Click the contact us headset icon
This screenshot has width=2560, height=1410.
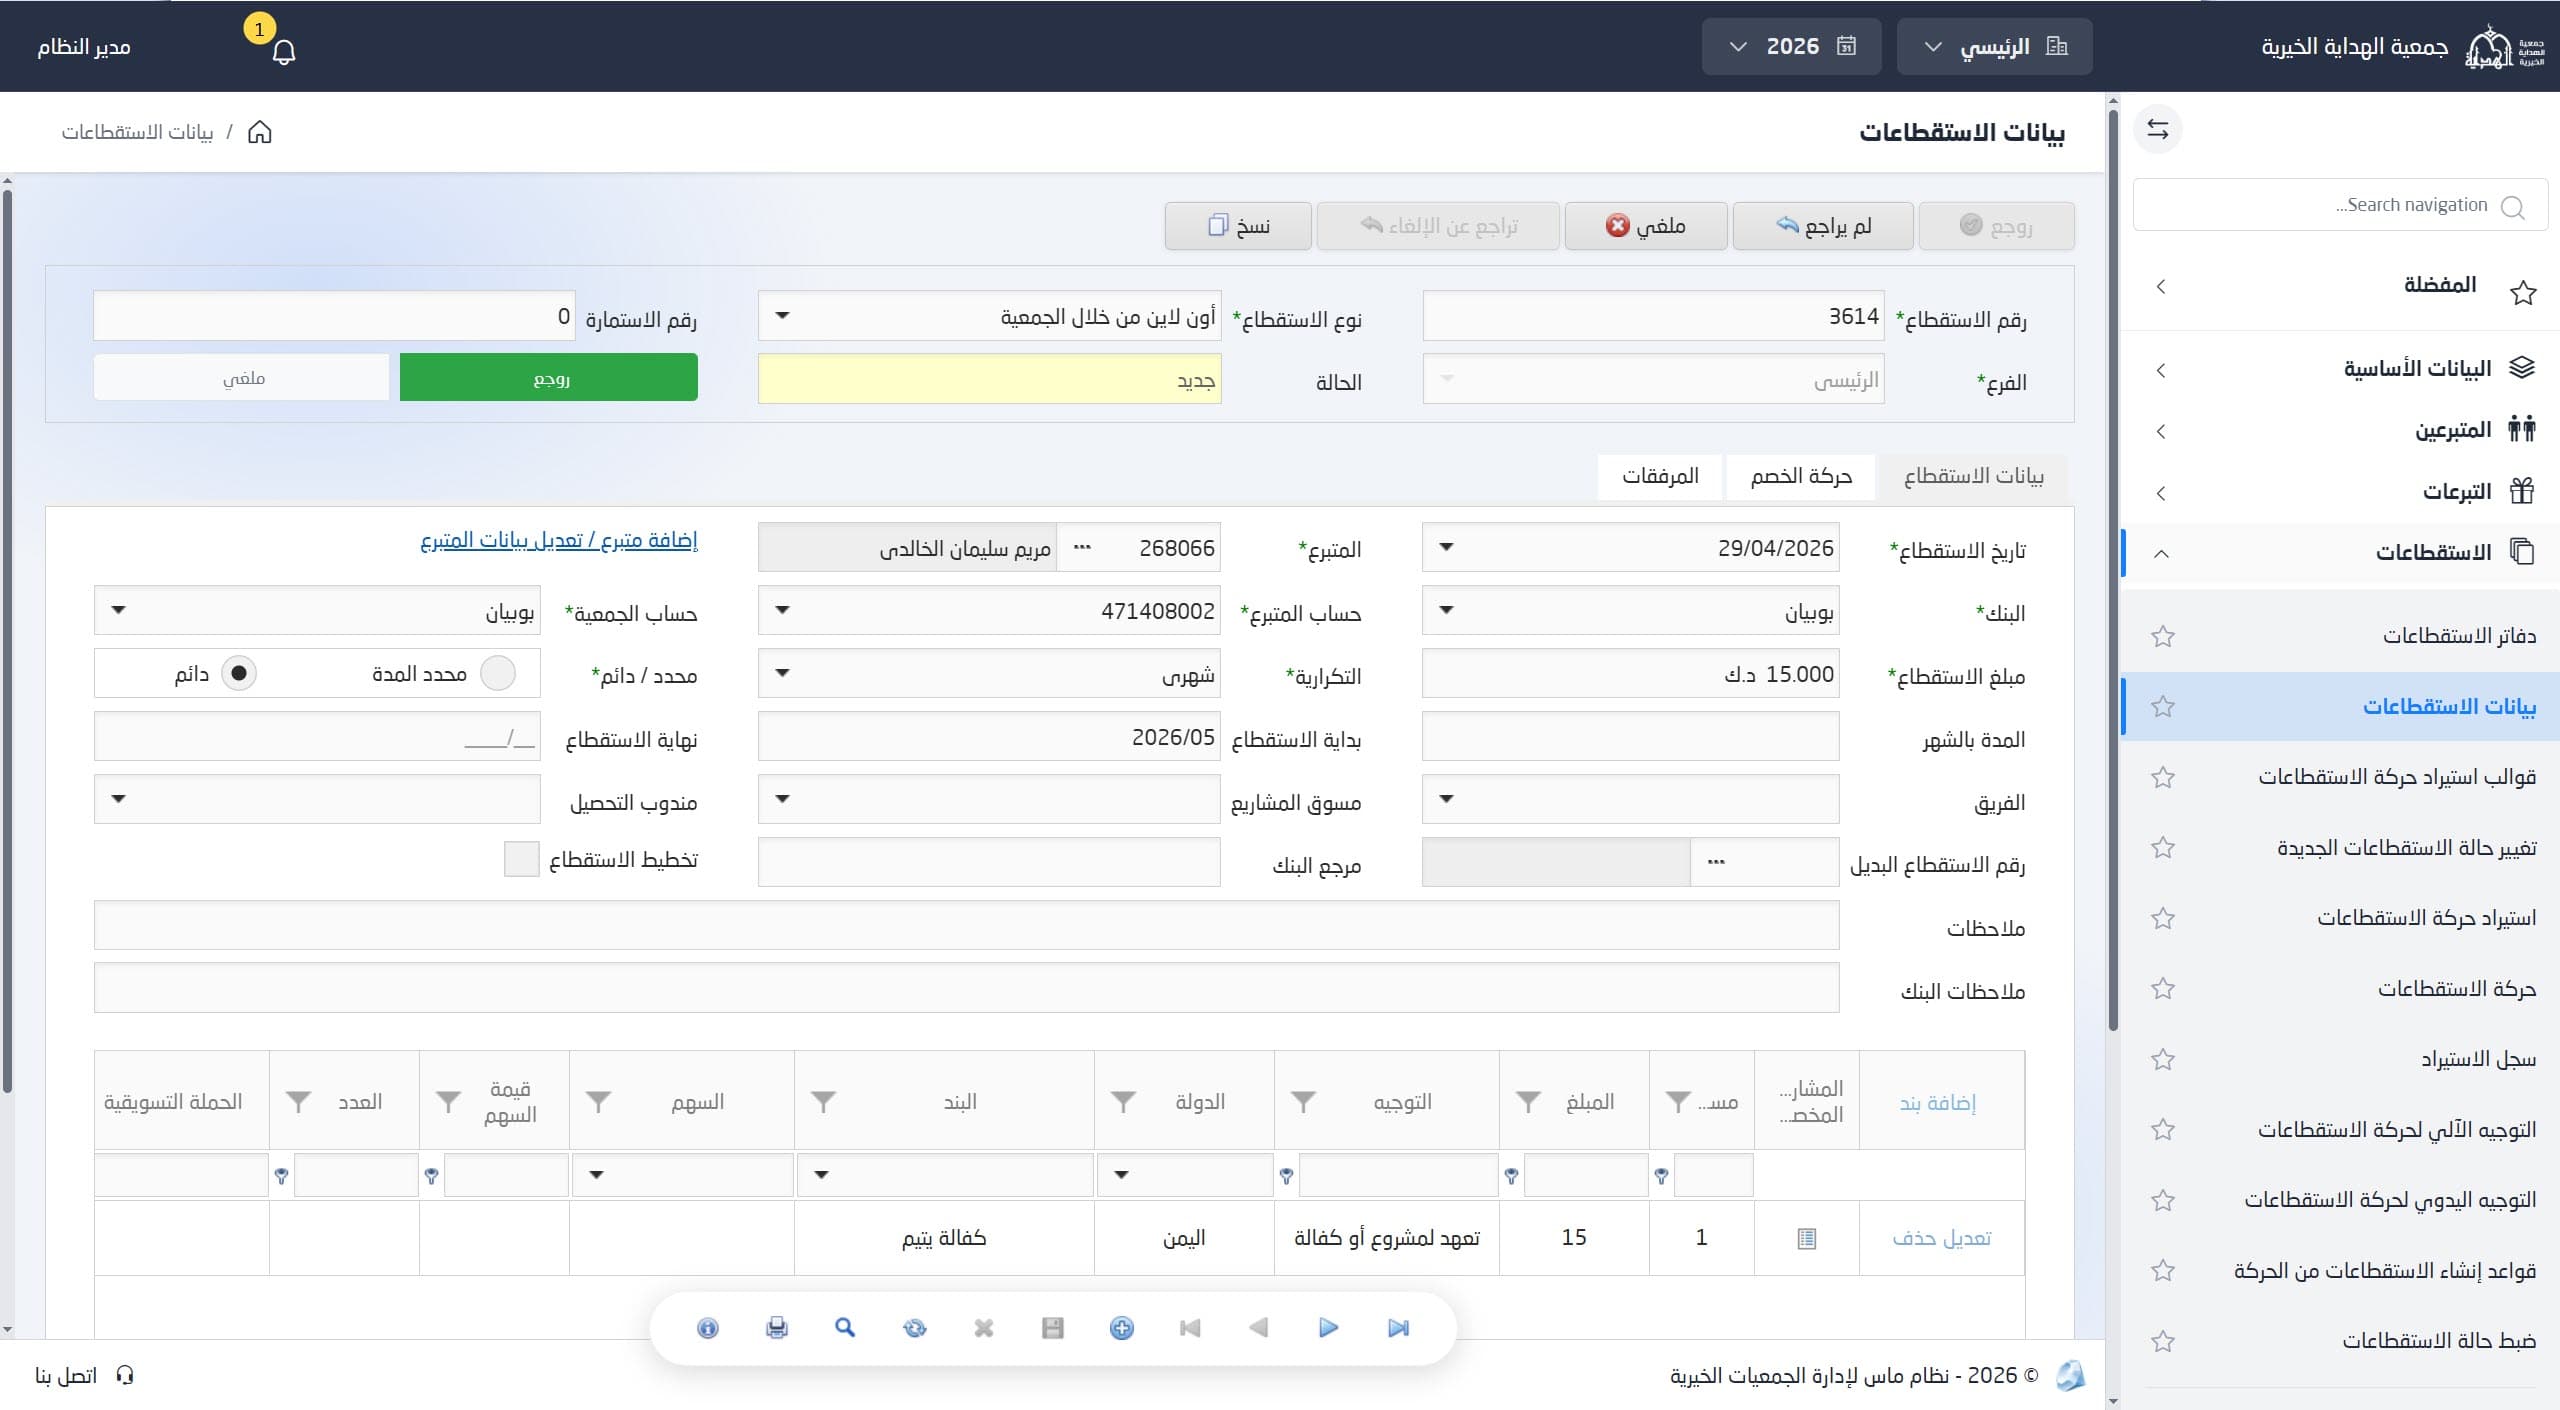tap(125, 1376)
